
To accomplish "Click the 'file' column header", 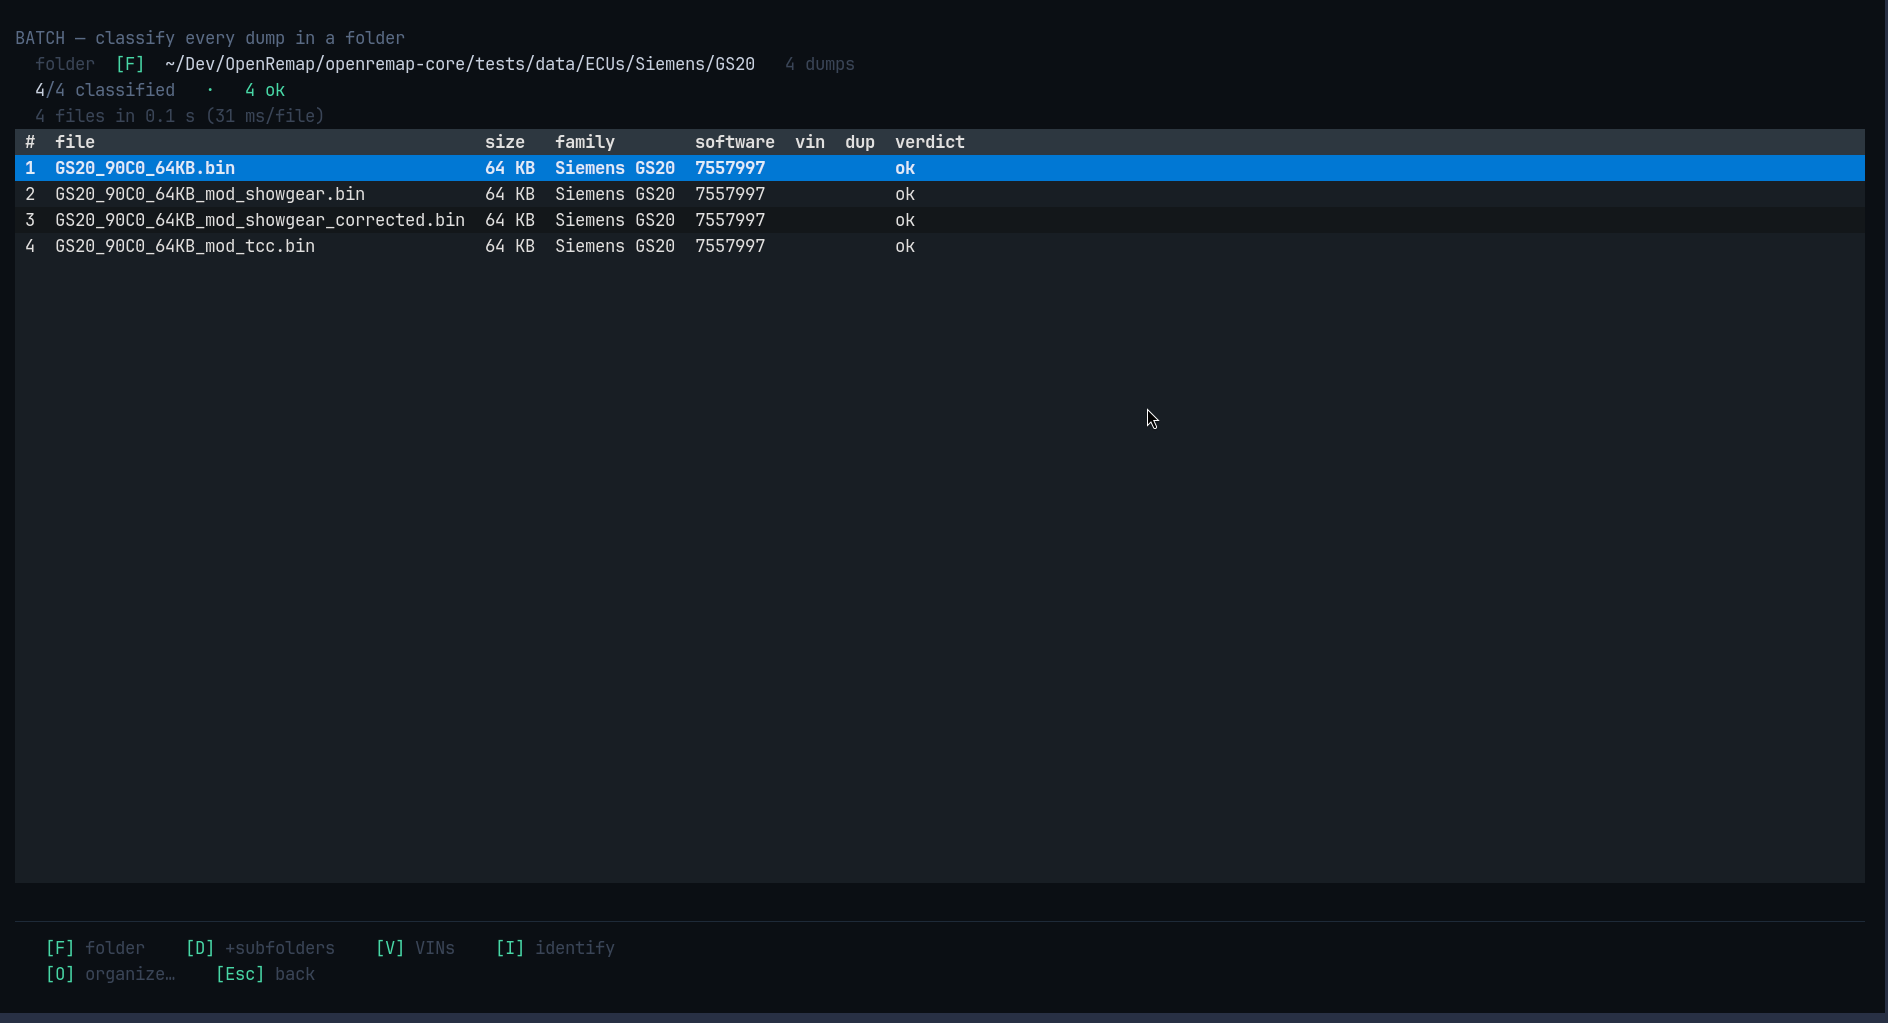I will click(75, 142).
